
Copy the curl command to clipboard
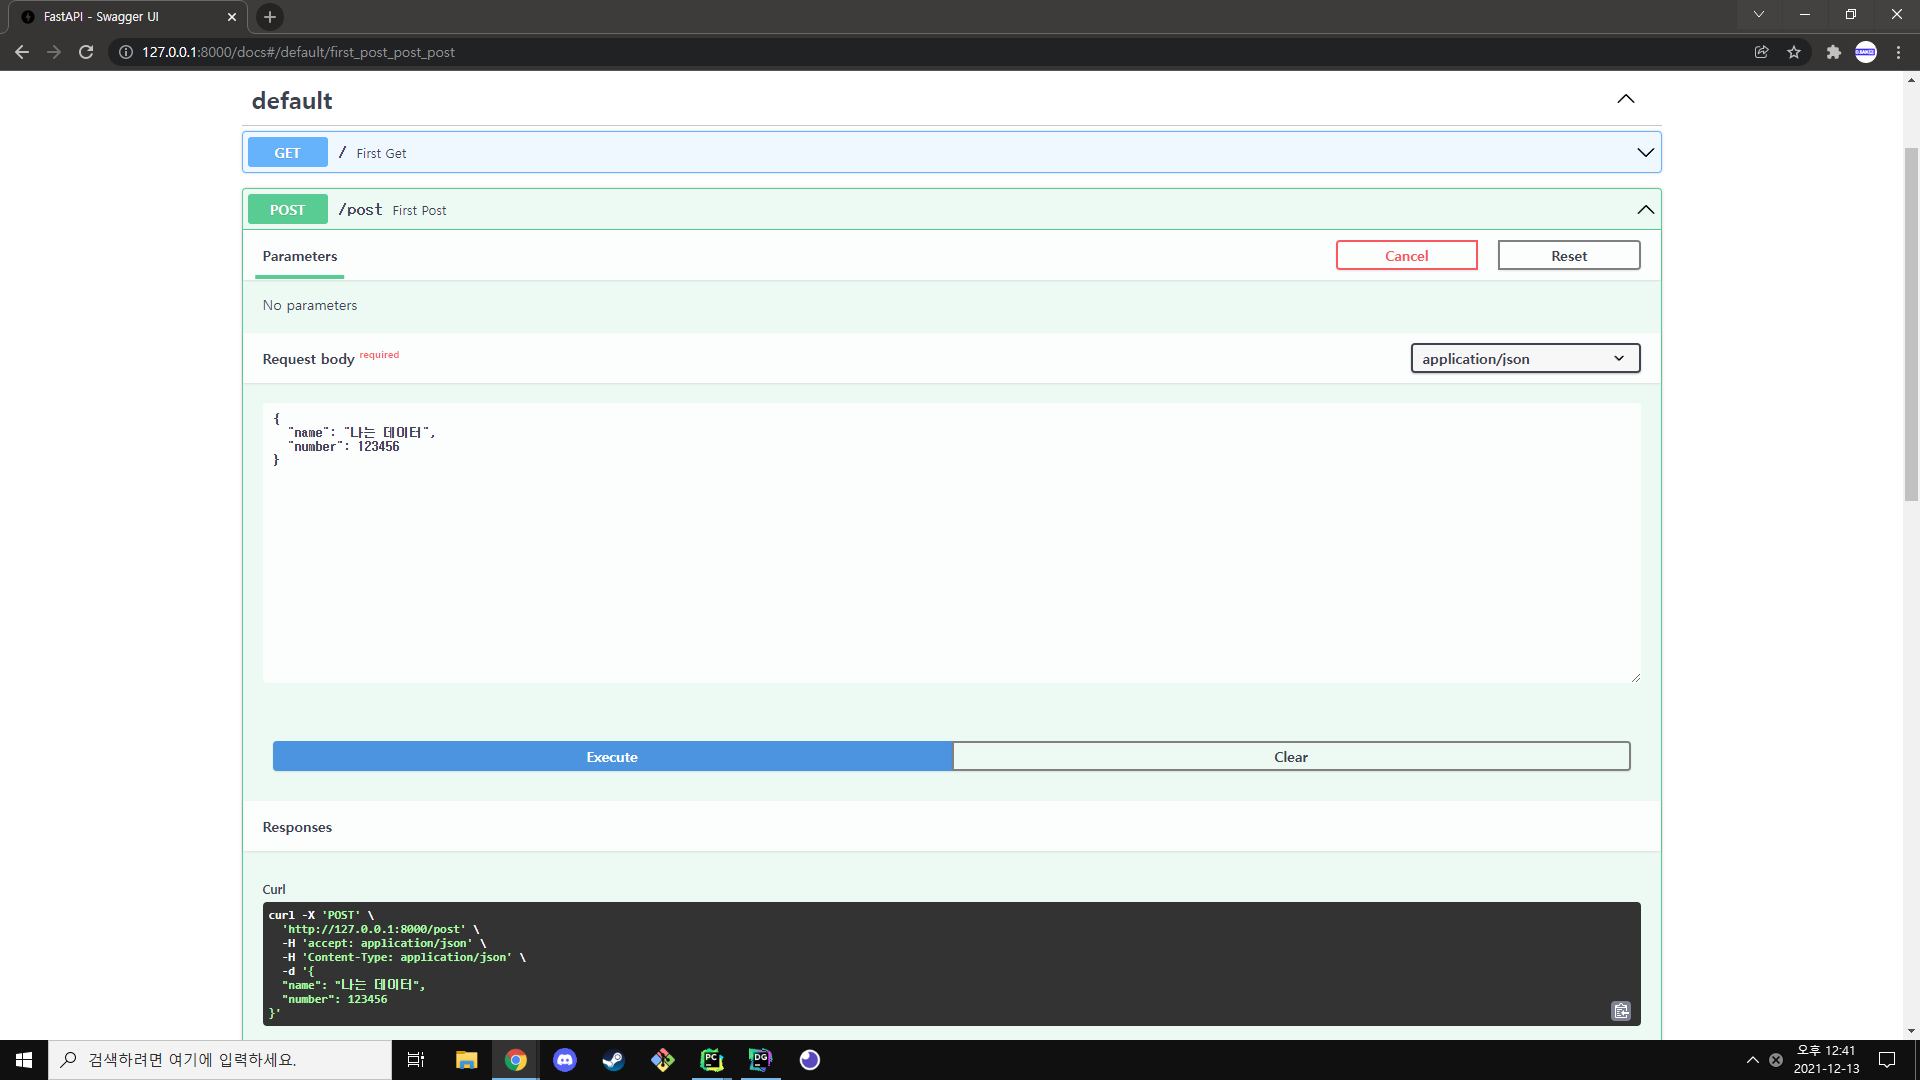click(x=1620, y=1011)
